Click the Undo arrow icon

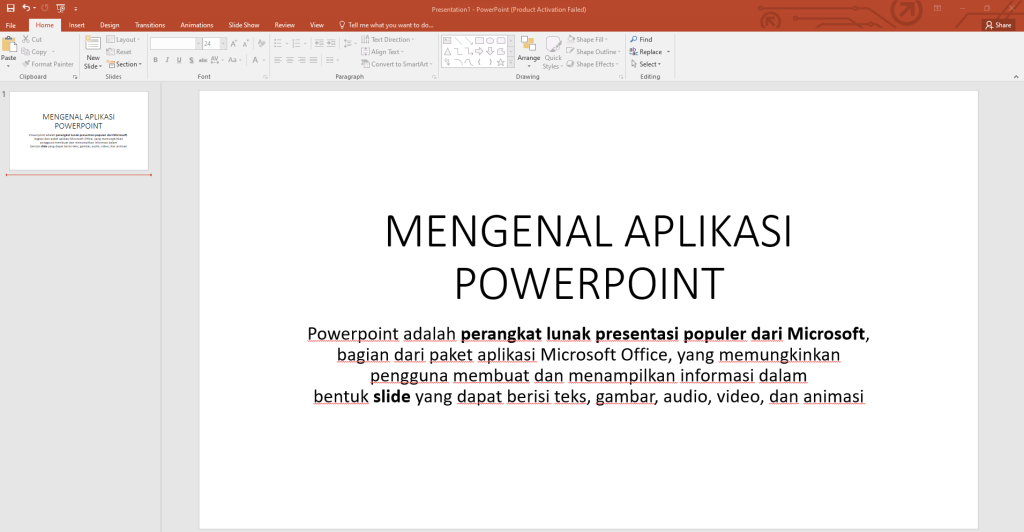[26, 8]
